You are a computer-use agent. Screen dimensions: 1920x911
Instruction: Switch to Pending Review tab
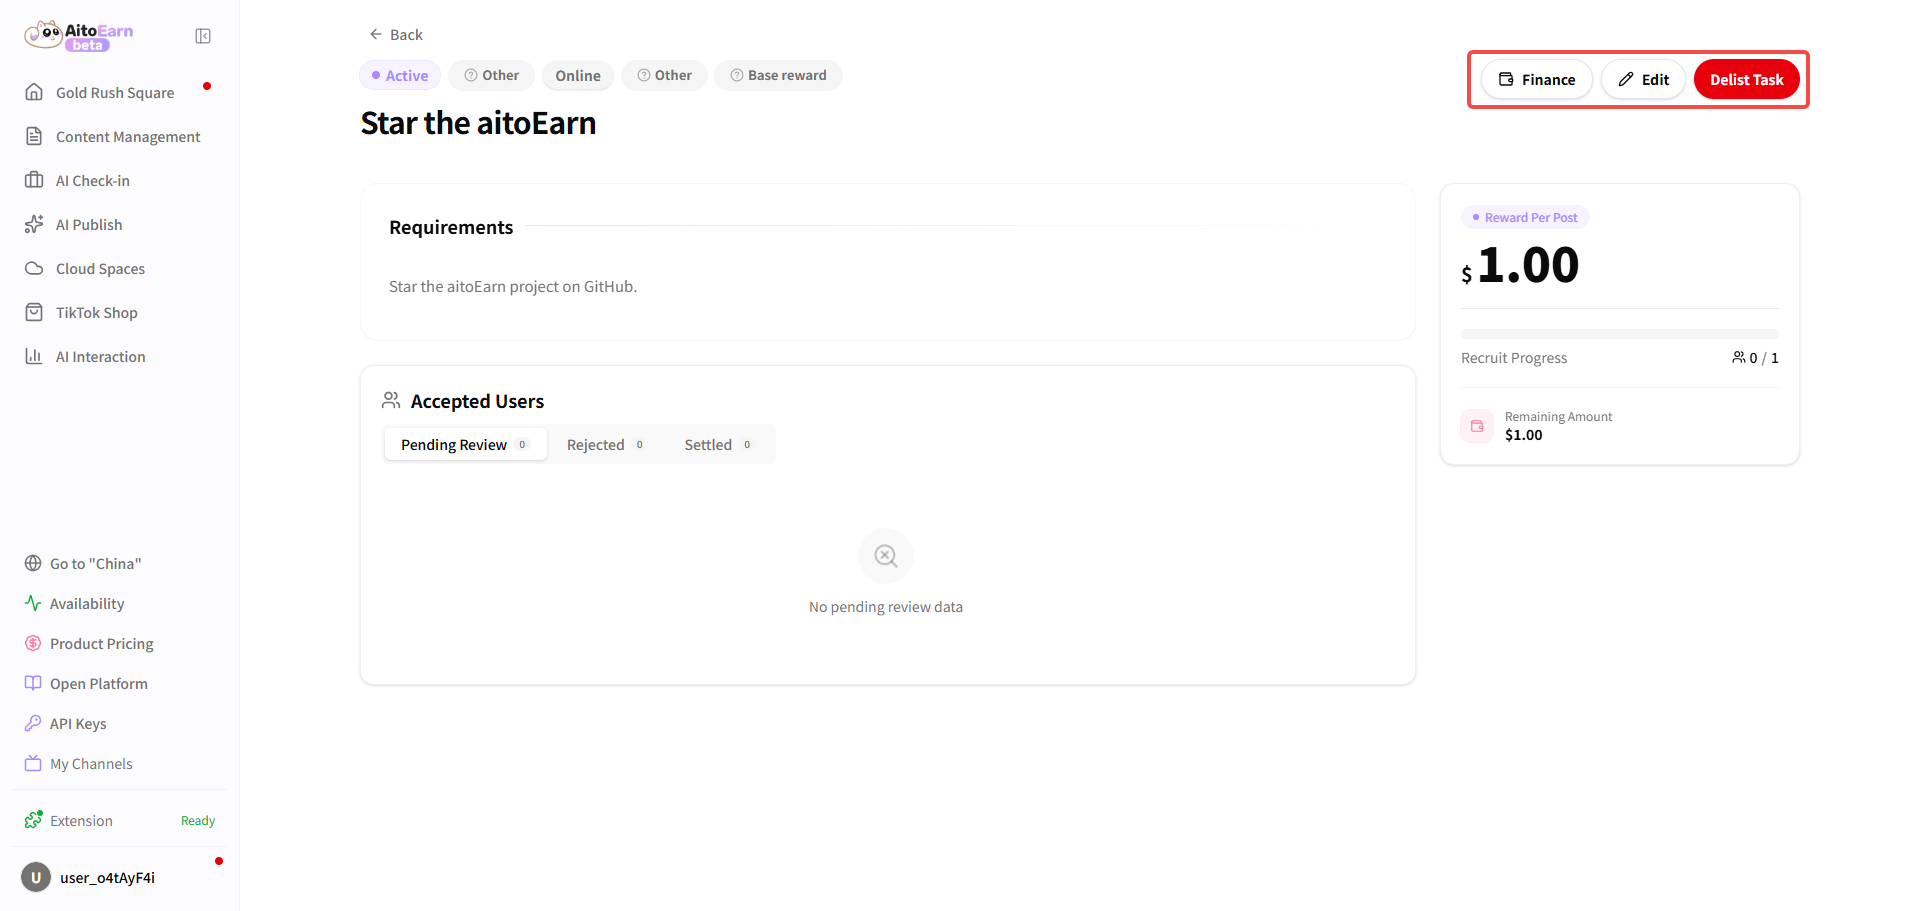tap(465, 444)
